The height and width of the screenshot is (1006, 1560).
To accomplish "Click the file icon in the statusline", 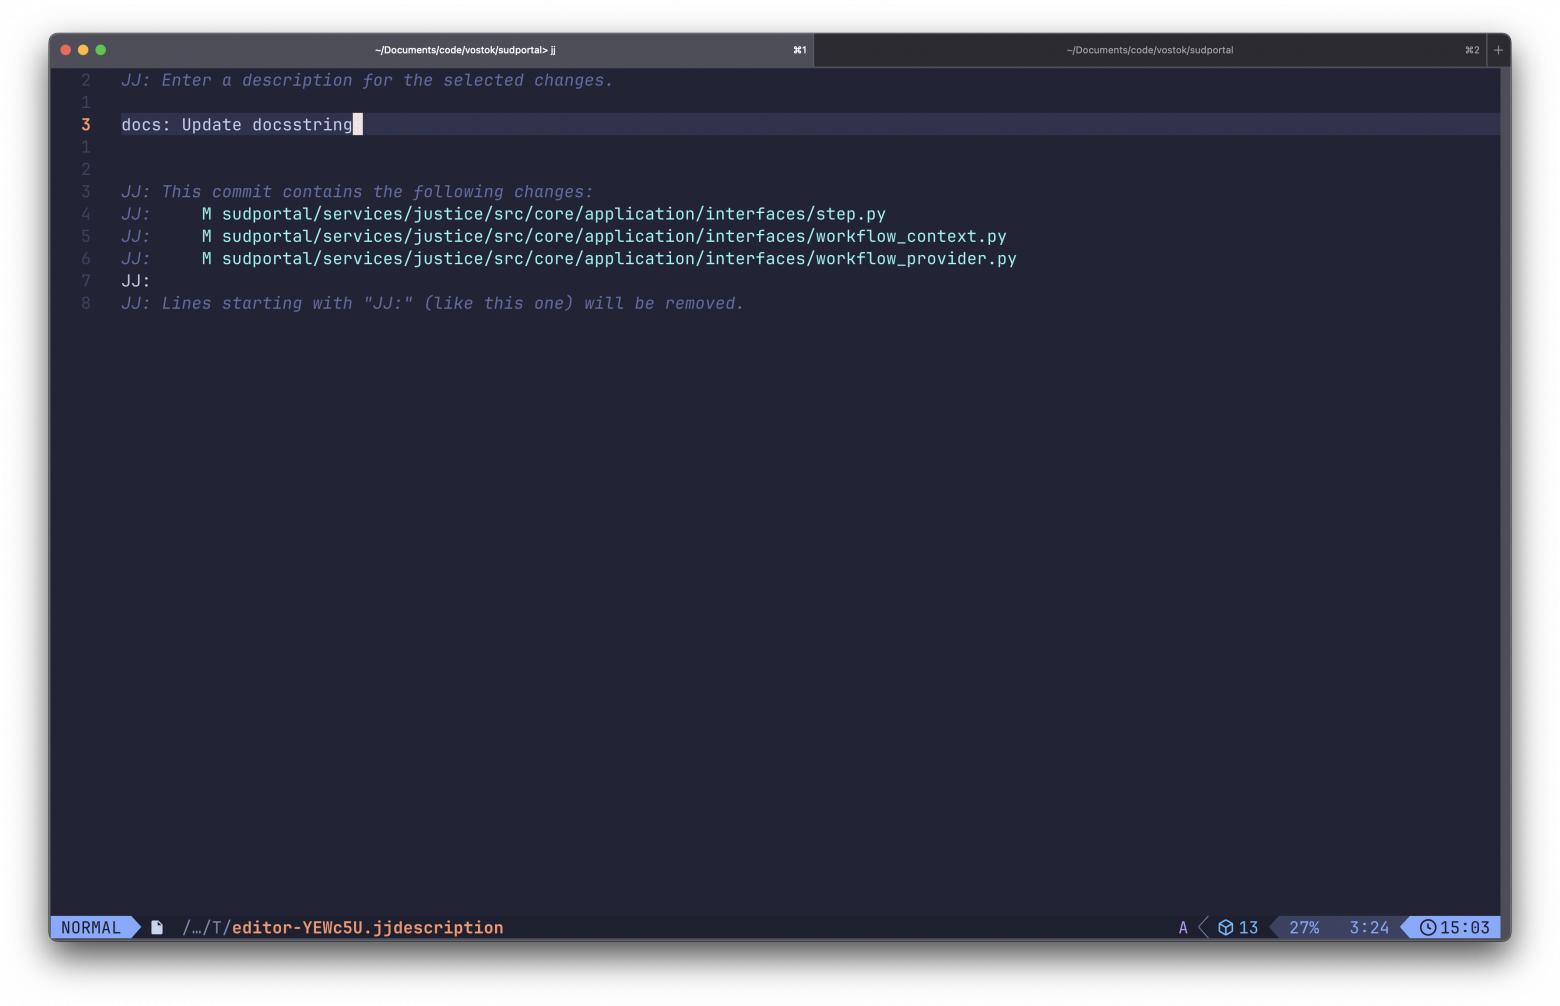I will 157,928.
